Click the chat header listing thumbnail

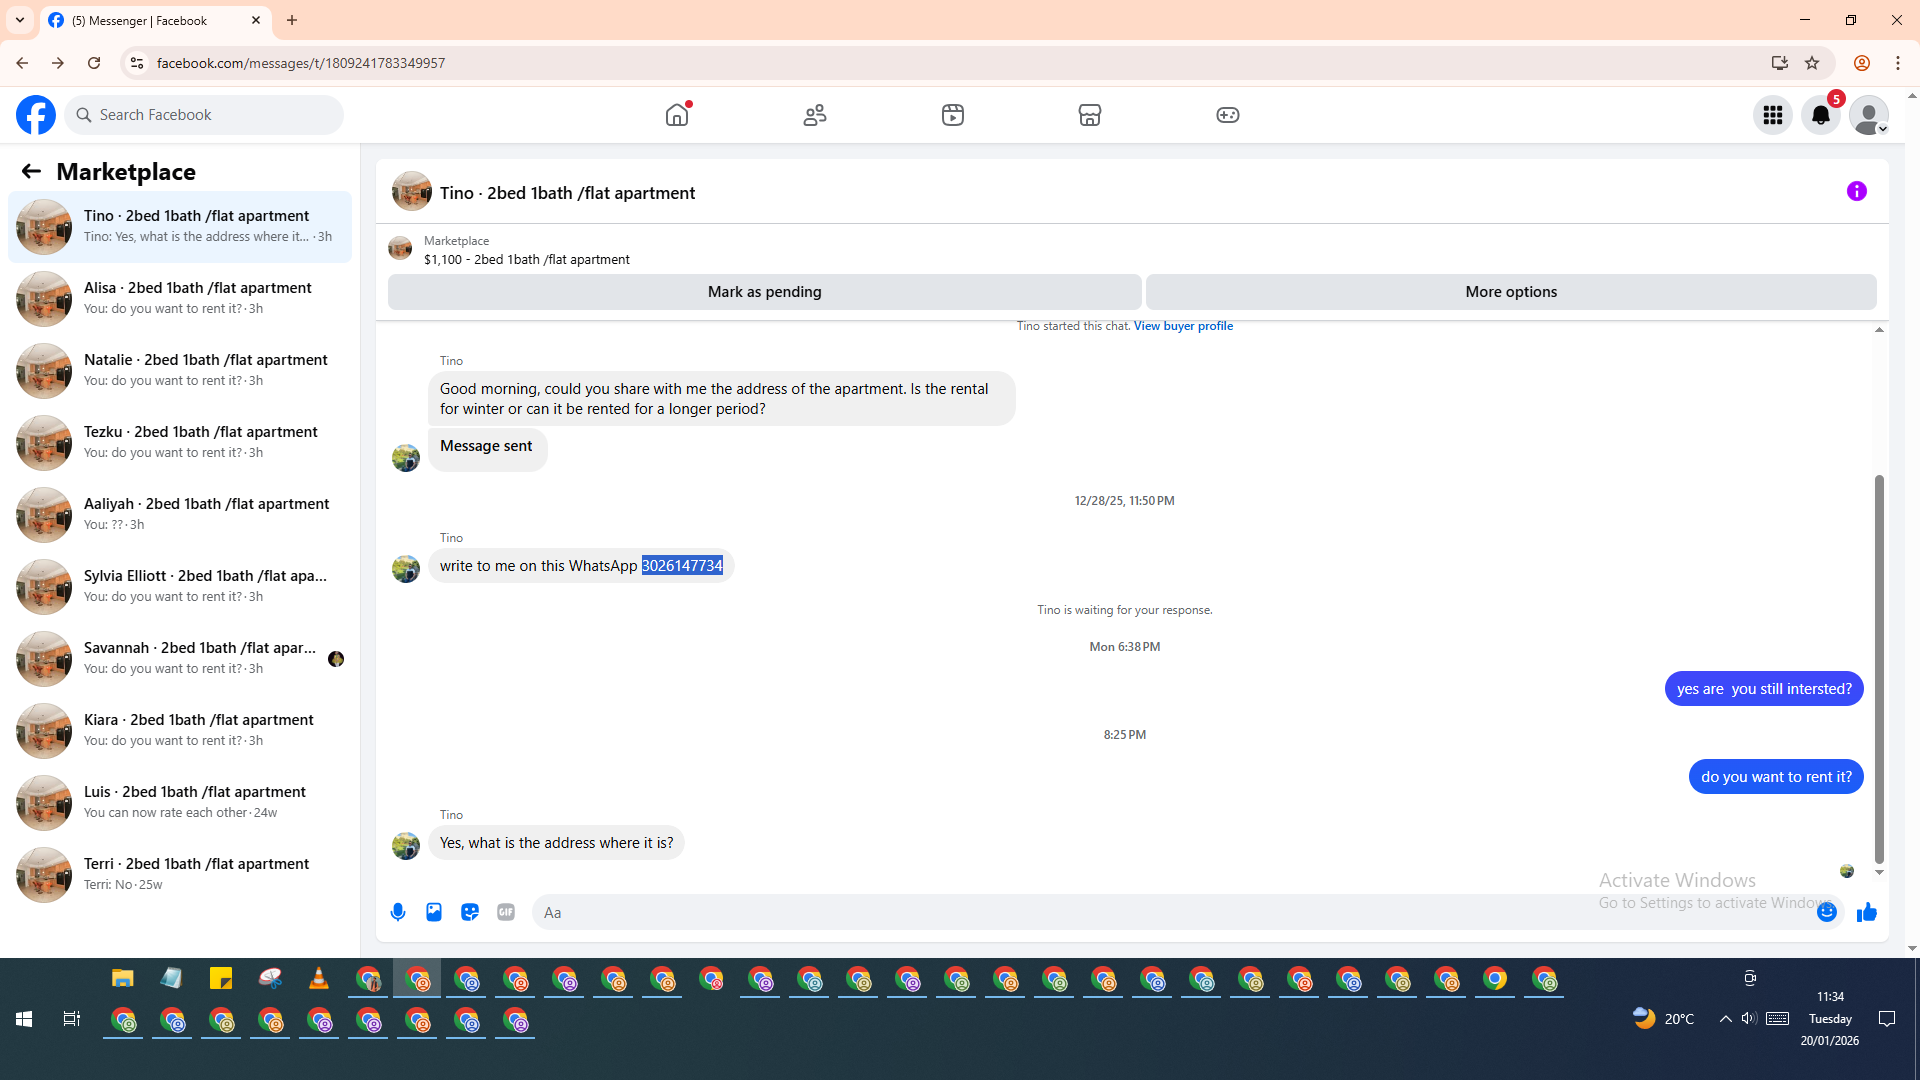[x=412, y=191]
